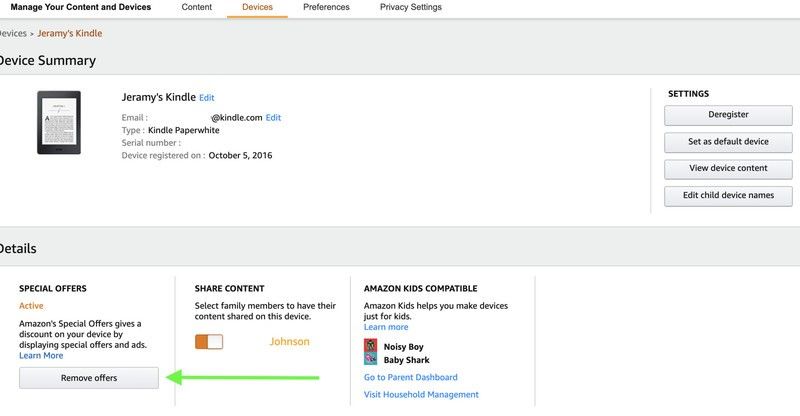Click the Kindle Paperwhite device image
800x416 pixels.
click(59, 123)
